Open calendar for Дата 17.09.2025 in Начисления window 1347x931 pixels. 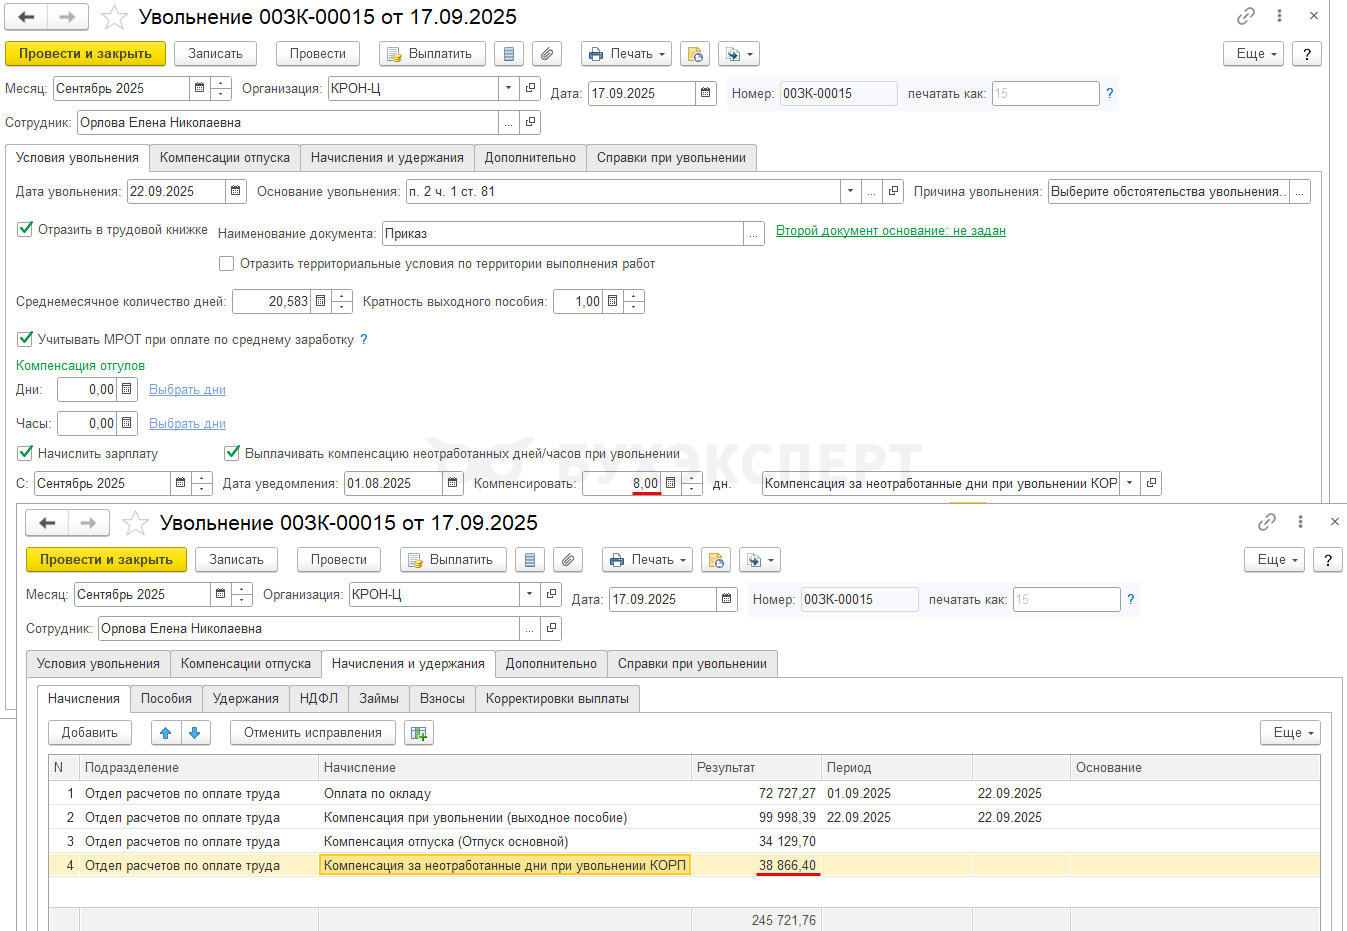pyautogui.click(x=727, y=599)
